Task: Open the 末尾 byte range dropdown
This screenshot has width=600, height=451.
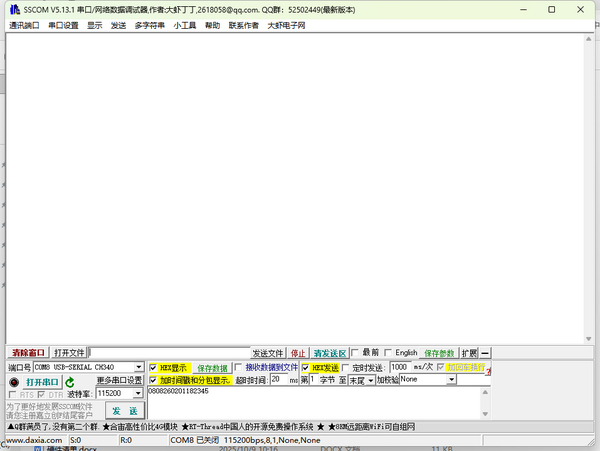Action: coord(370,381)
